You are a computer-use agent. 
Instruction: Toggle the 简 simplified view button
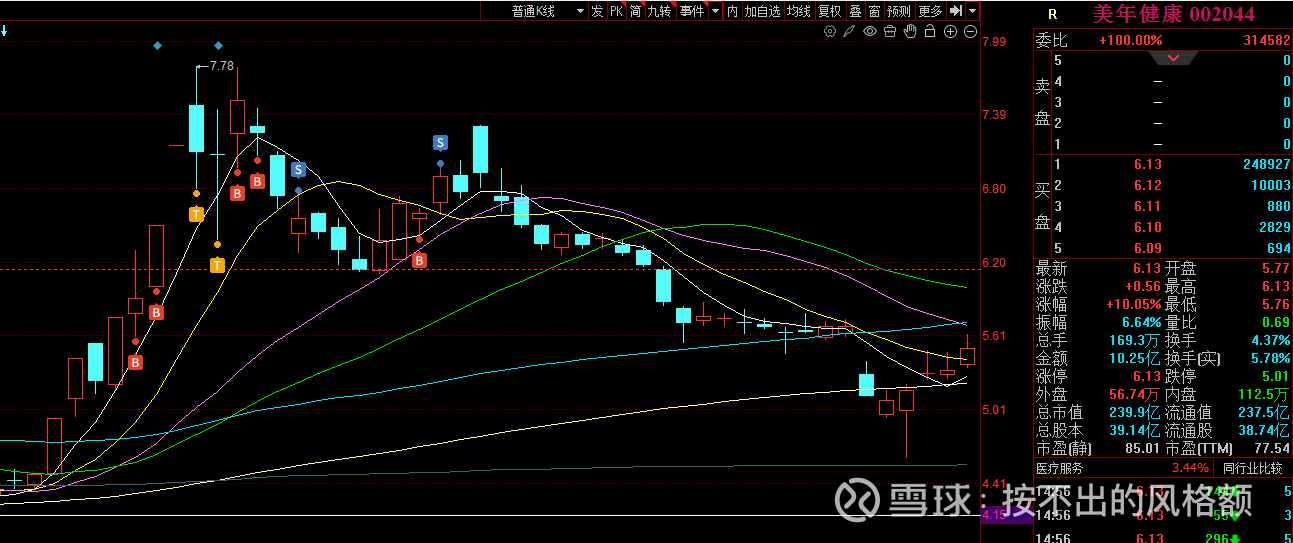(x=635, y=11)
